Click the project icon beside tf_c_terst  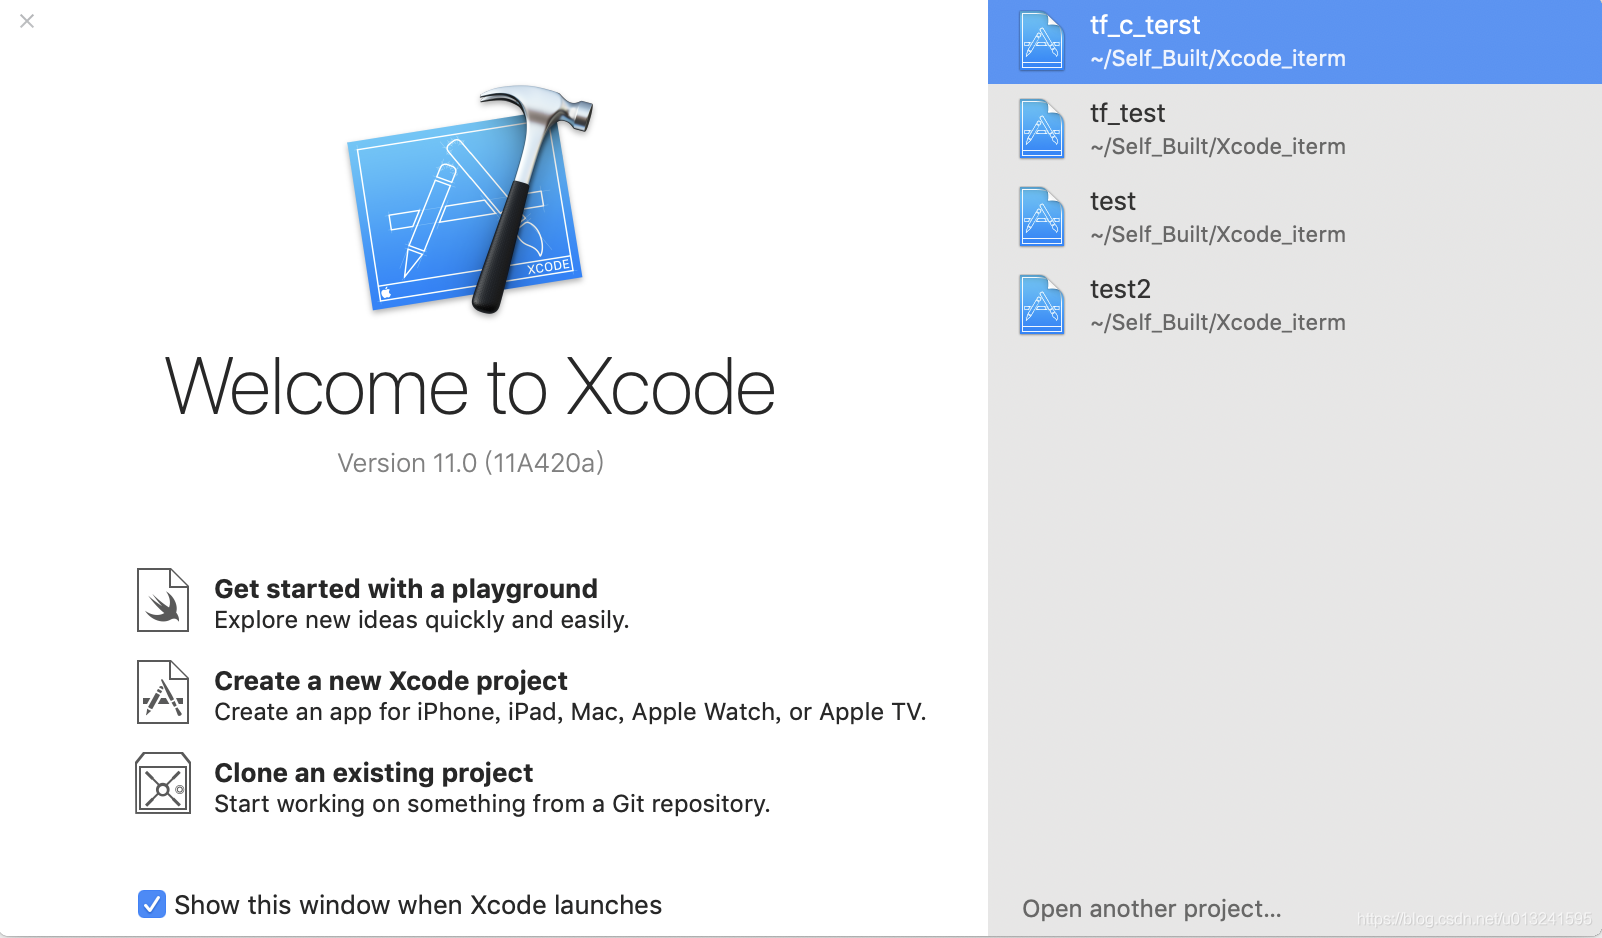(1041, 41)
